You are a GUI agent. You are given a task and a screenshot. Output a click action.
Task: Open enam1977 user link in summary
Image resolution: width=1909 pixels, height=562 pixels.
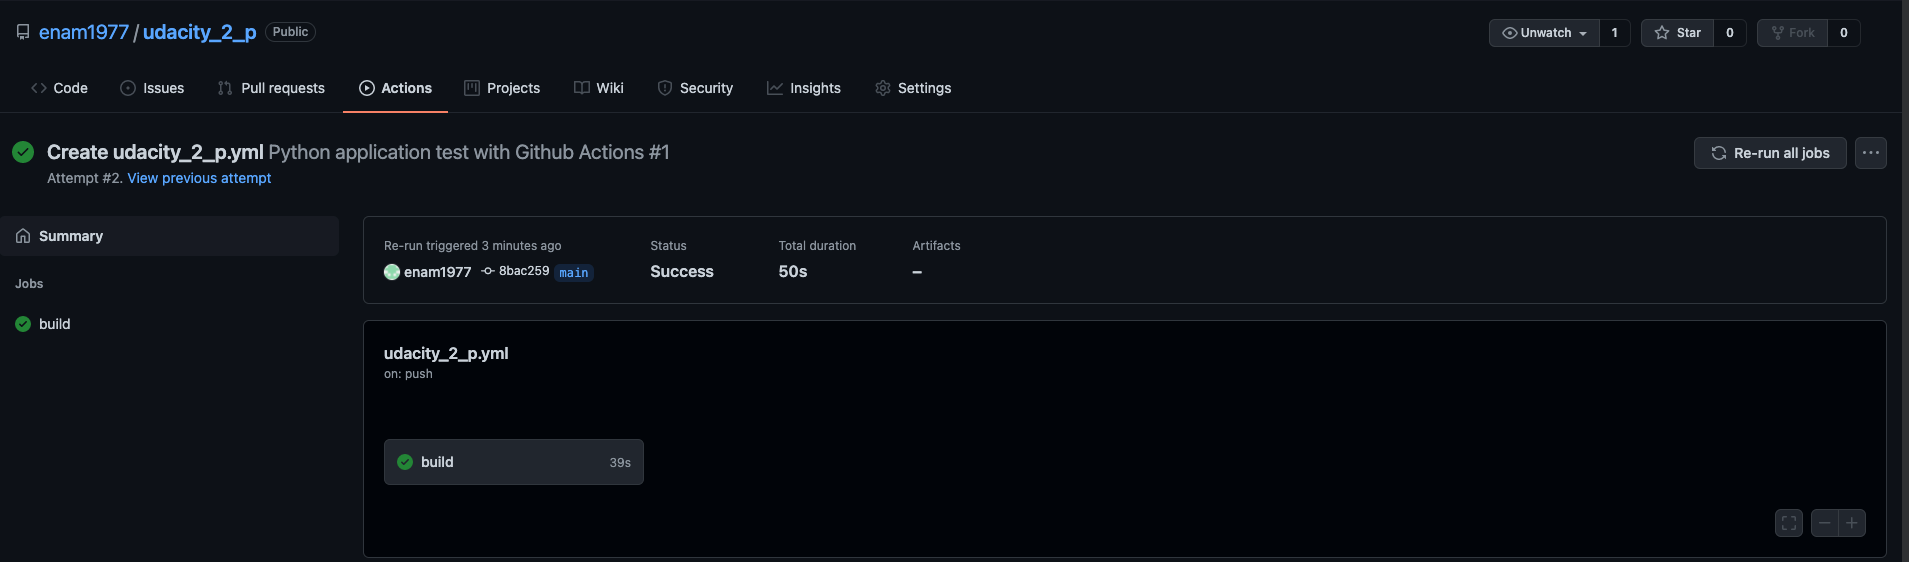(437, 272)
